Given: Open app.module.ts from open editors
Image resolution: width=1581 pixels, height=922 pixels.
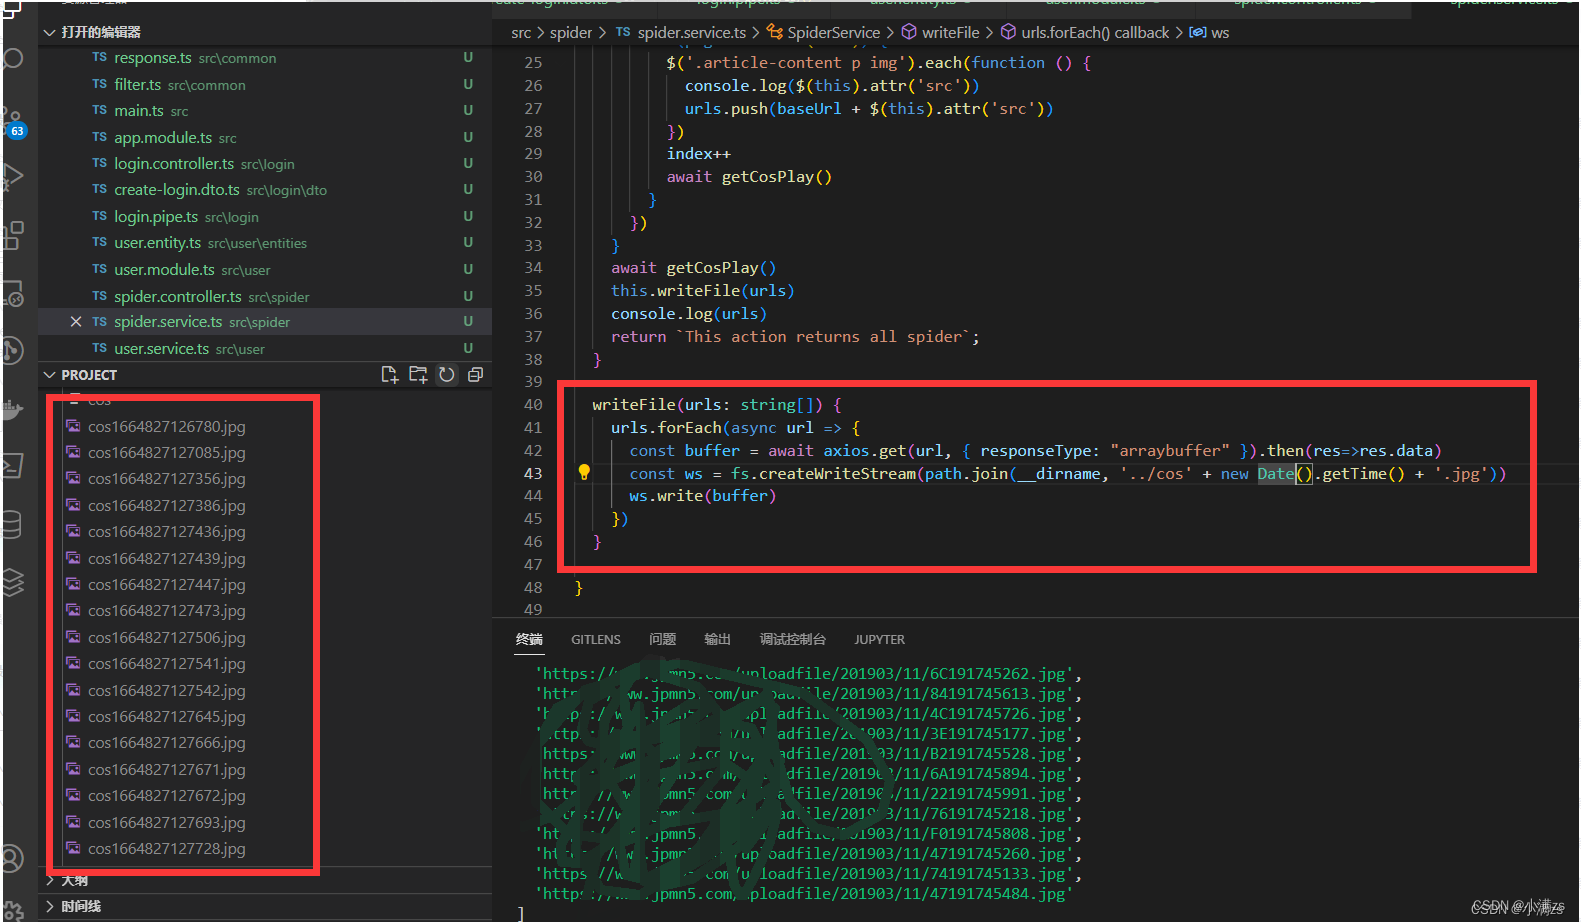Looking at the screenshot, I should pyautogui.click(x=265, y=137).
